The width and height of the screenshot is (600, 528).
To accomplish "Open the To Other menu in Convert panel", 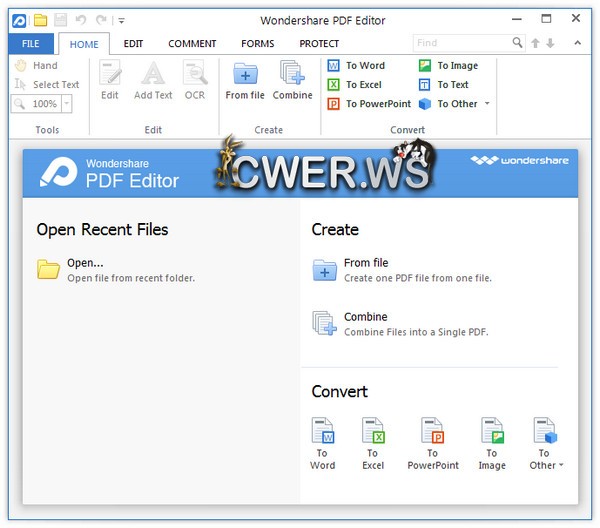I will pyautogui.click(x=544, y=443).
